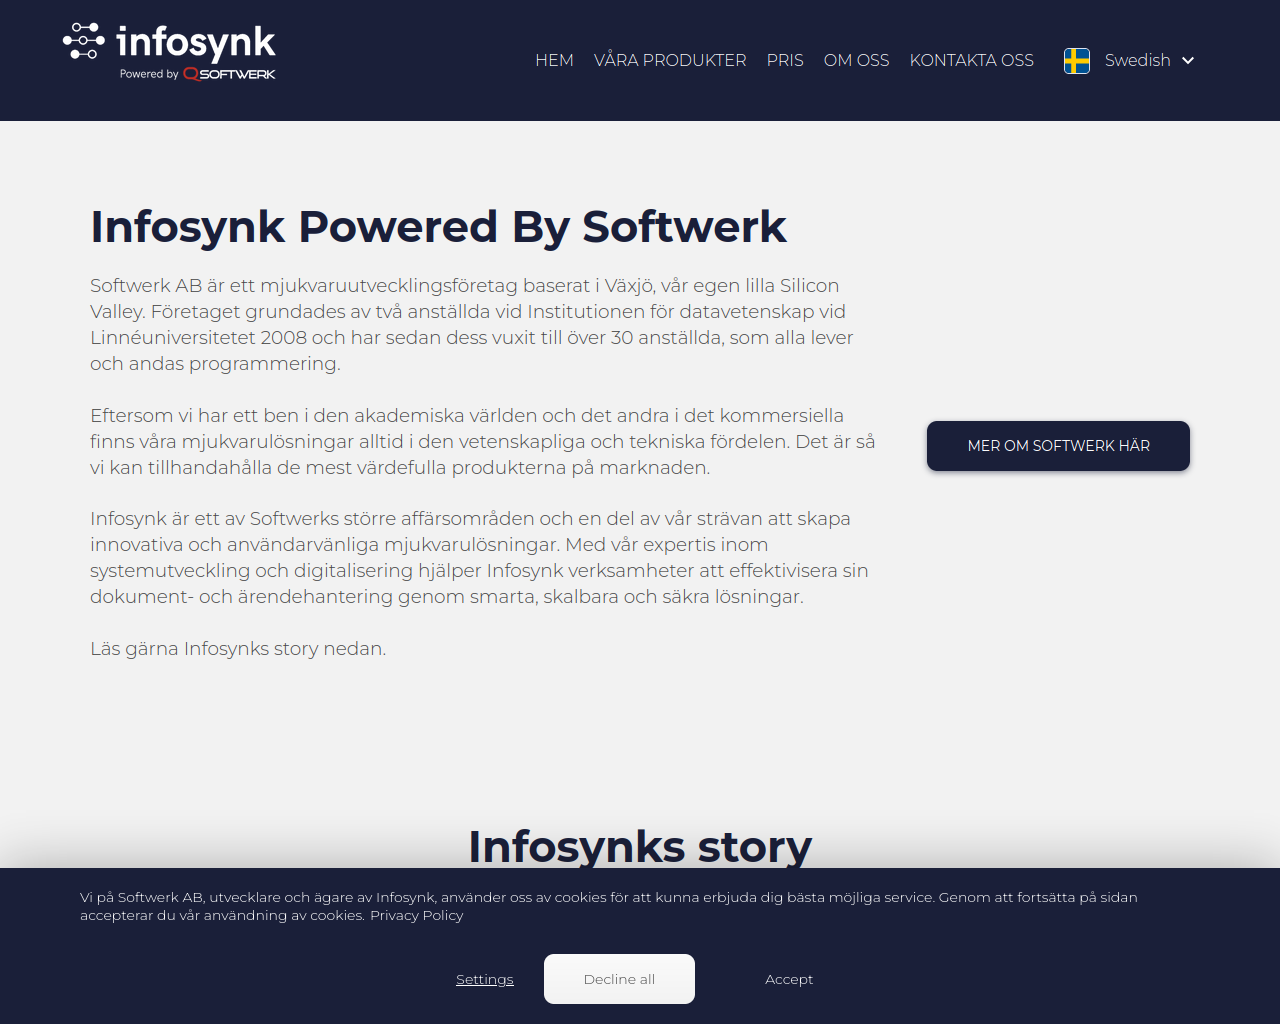Select KONTAKTA OSS in navigation
This screenshot has height=1024, width=1280.
click(x=972, y=60)
